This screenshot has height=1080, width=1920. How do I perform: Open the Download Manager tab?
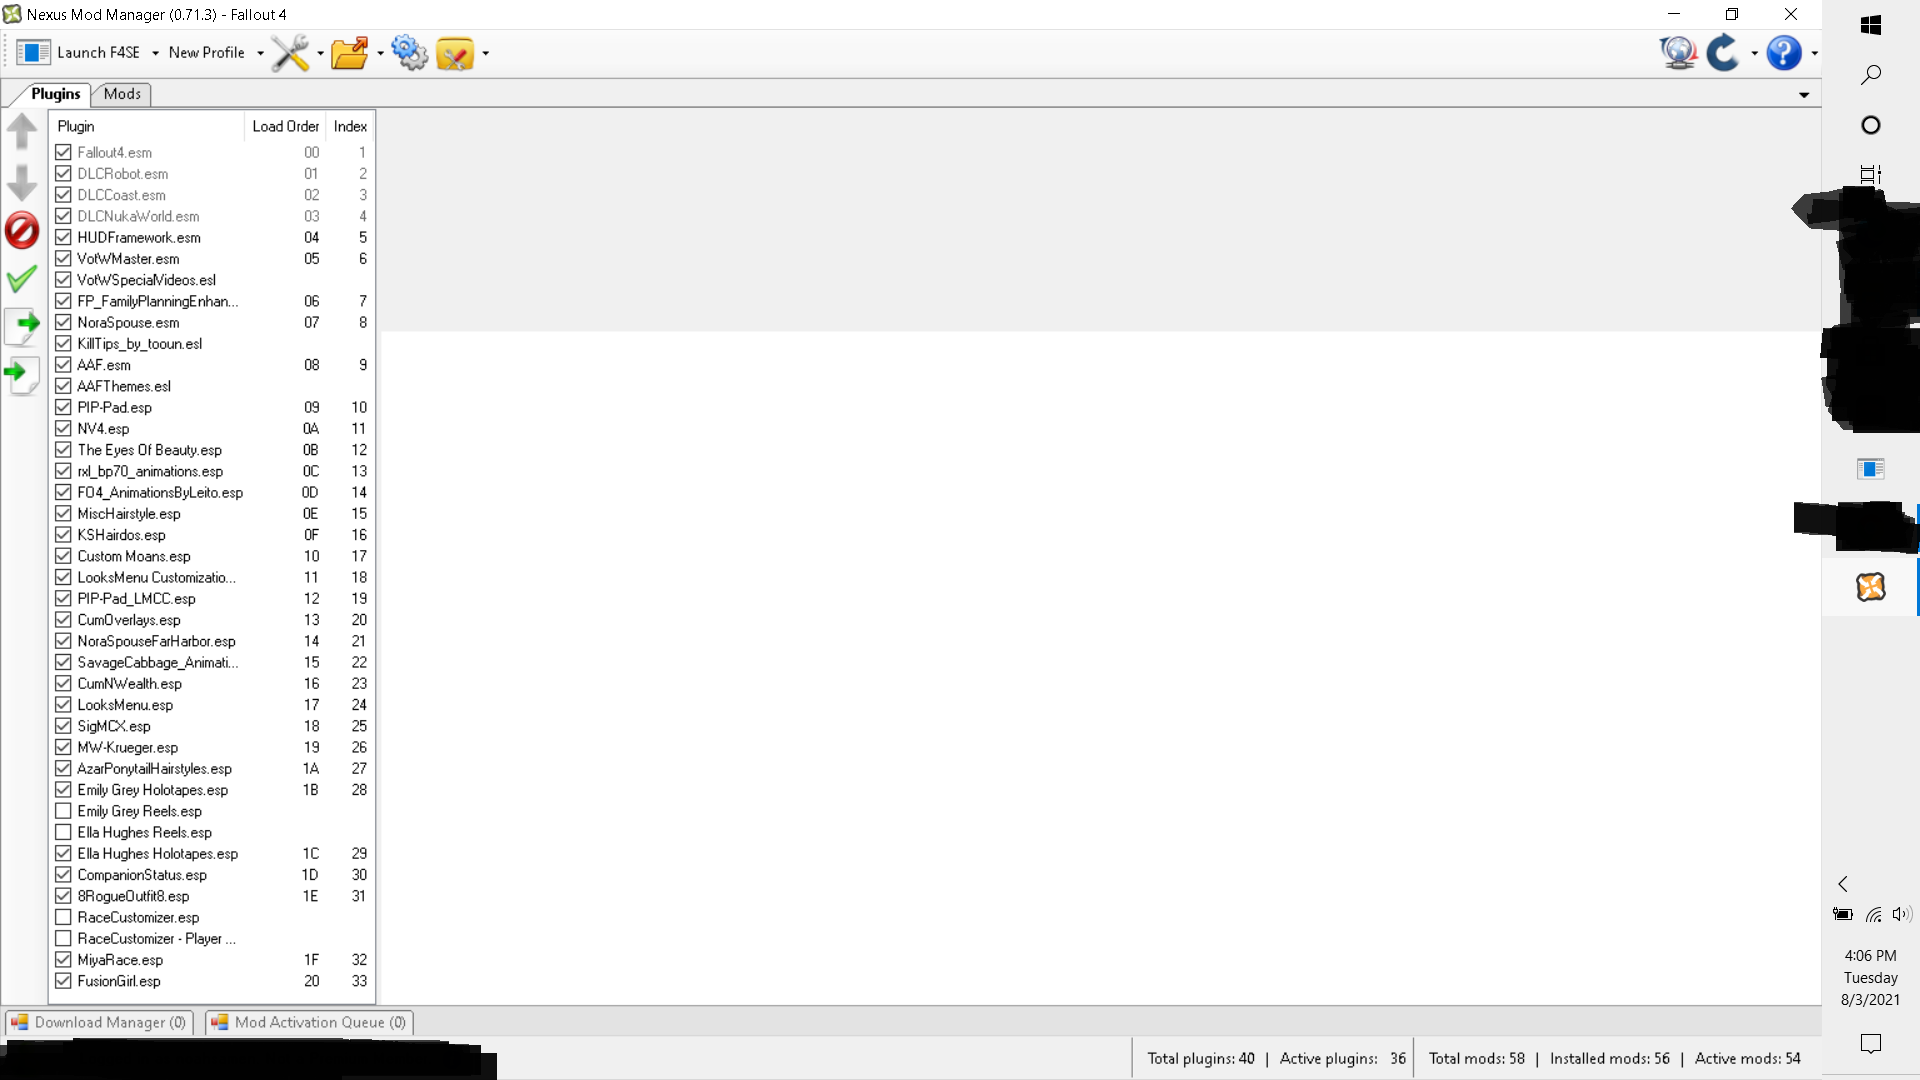[x=99, y=1022]
